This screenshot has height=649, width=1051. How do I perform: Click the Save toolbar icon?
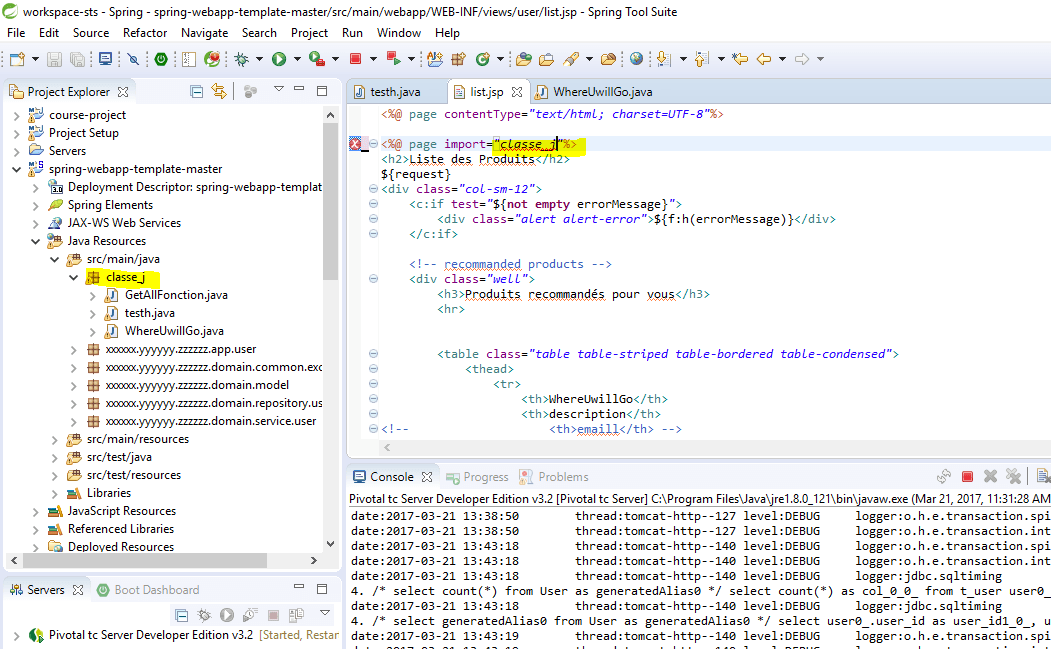[x=54, y=59]
